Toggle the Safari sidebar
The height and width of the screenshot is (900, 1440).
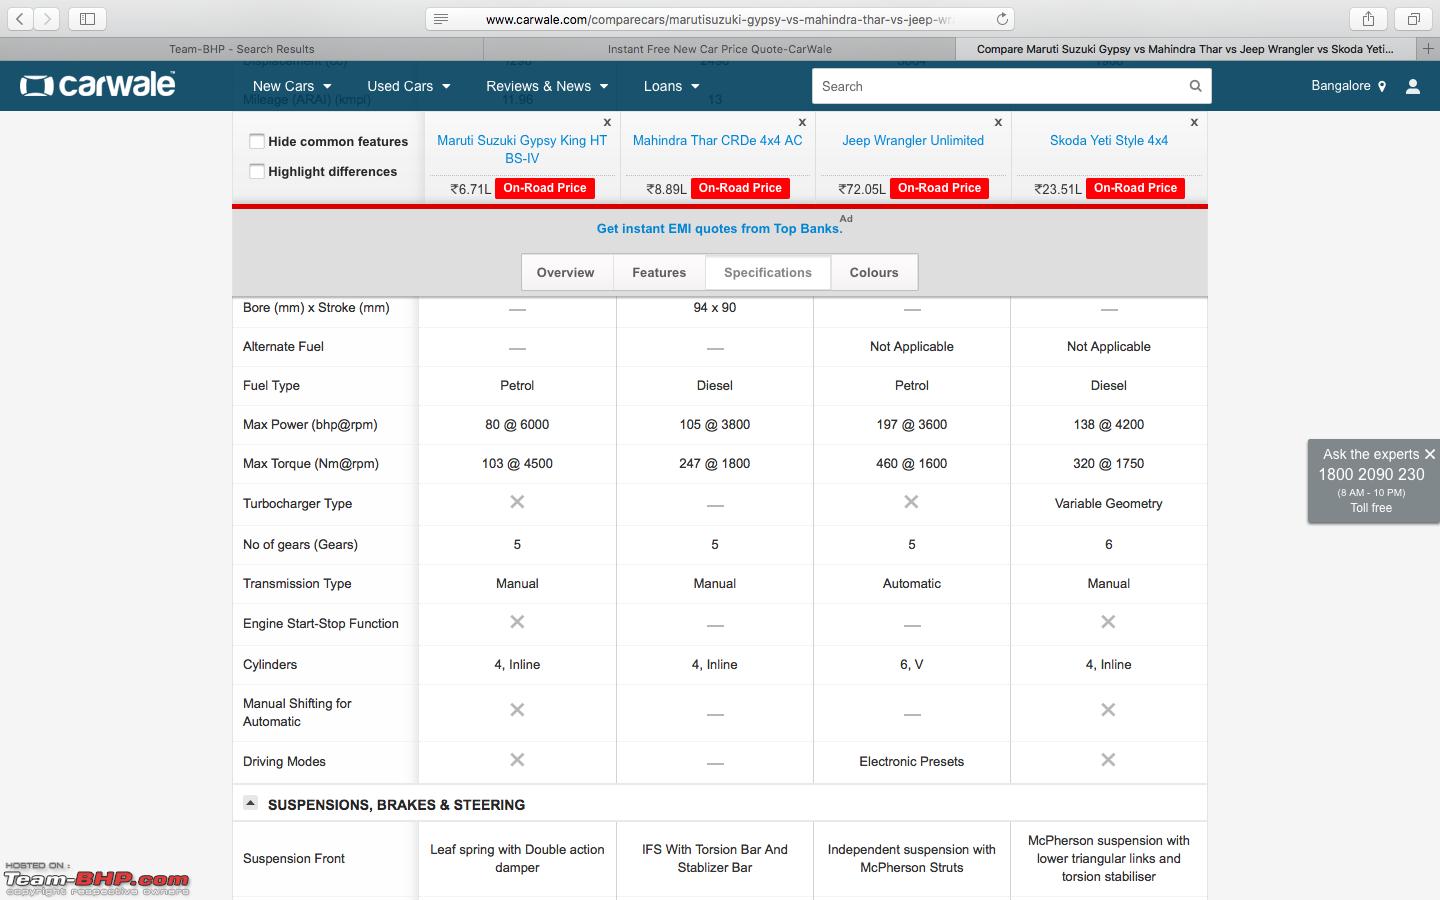click(x=87, y=18)
